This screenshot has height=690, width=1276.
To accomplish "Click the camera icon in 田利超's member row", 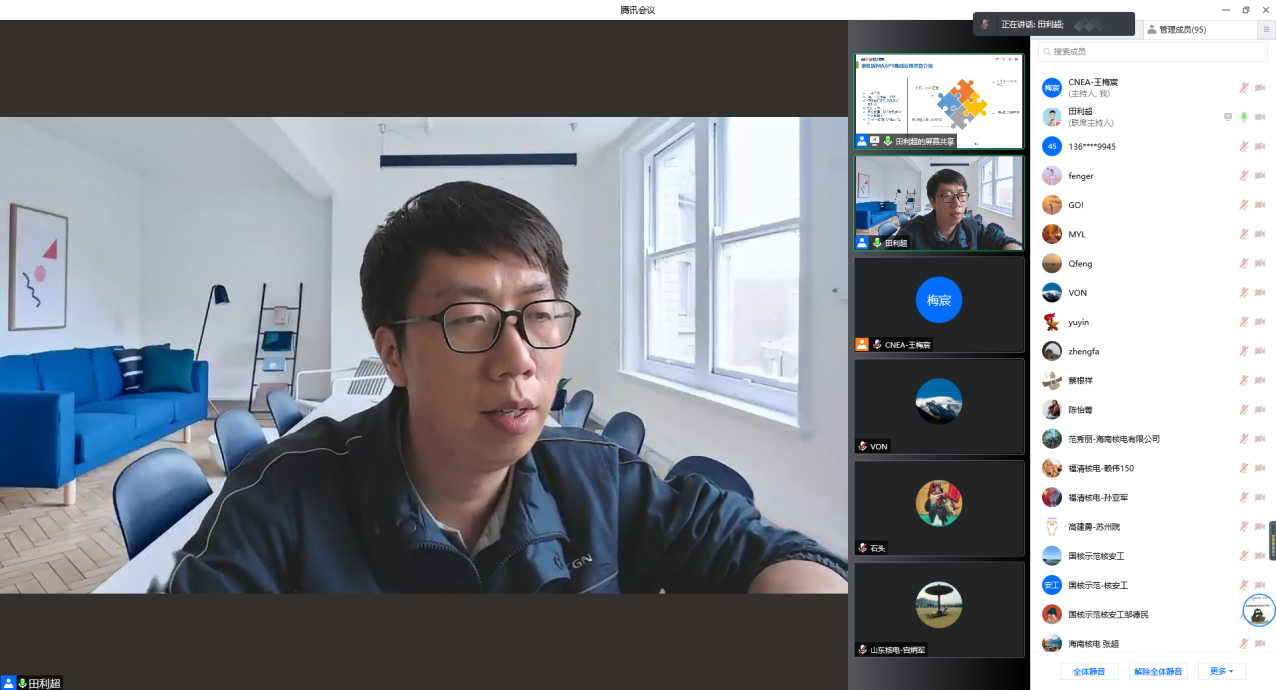I will click(1260, 117).
